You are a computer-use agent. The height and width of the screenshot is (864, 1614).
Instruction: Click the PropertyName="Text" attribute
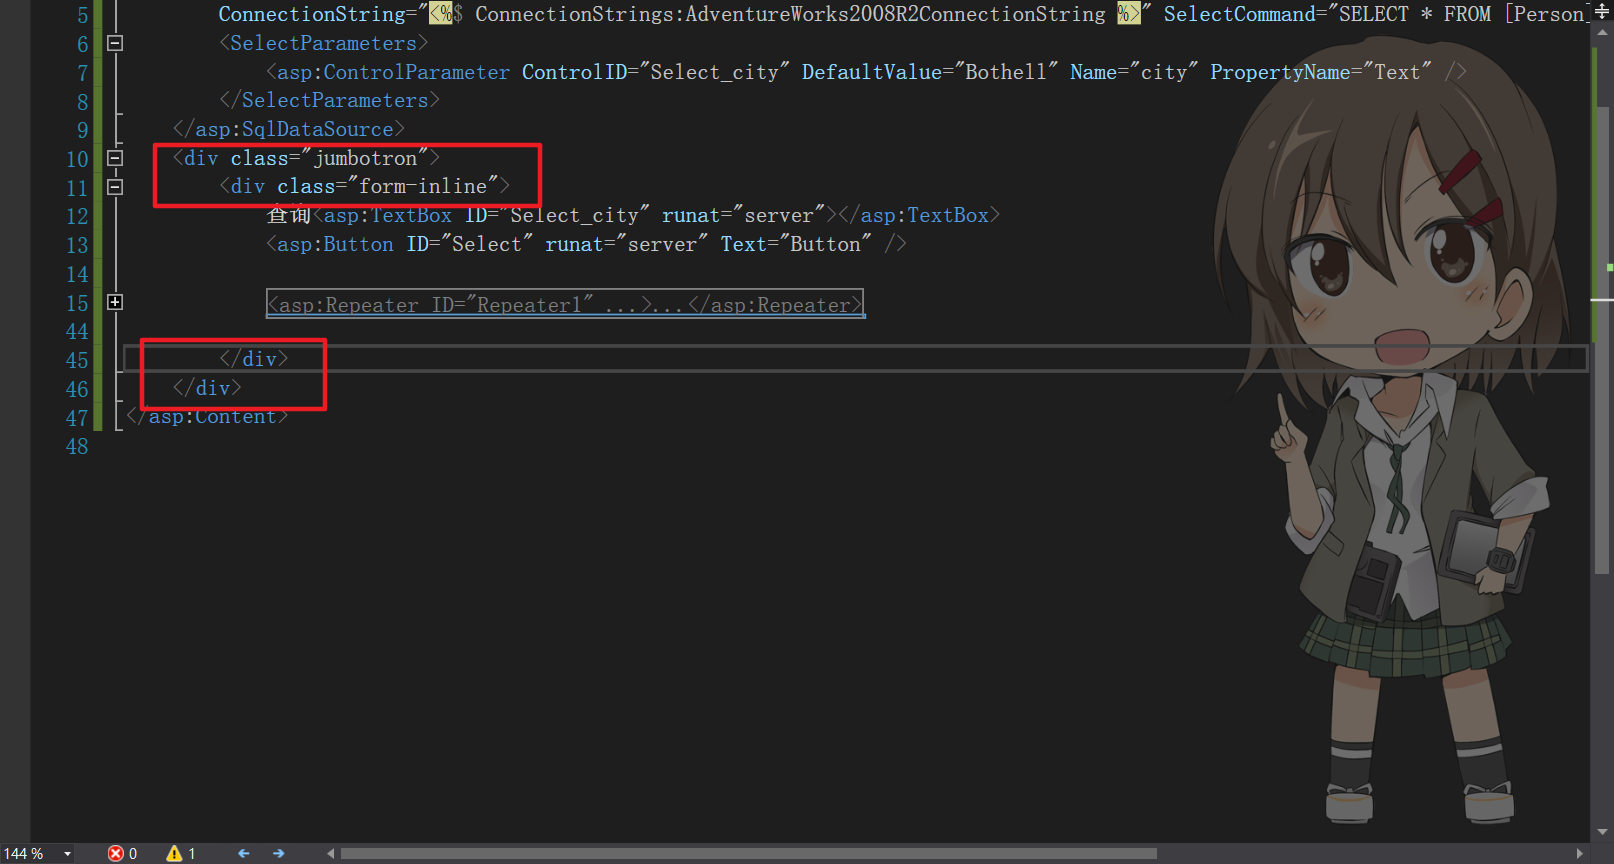[1321, 72]
